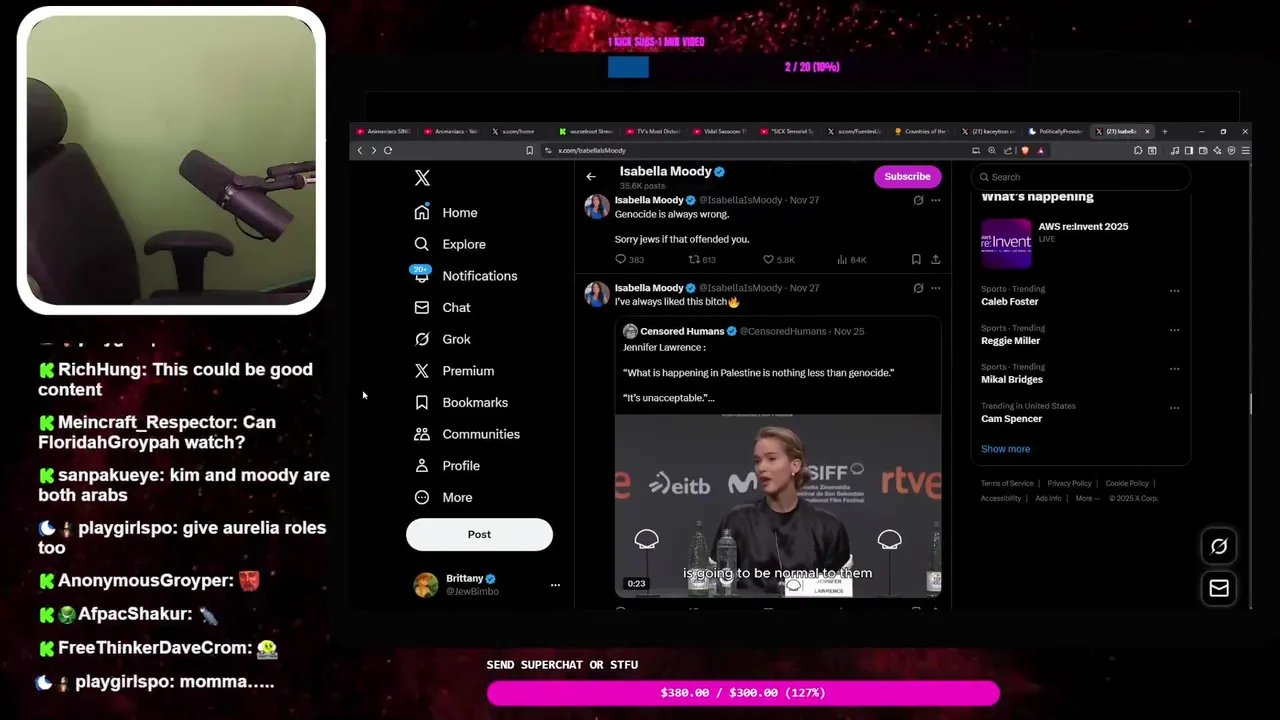Open more options on 'always liked' post
Screen dimensions: 1280x720
pos(936,289)
